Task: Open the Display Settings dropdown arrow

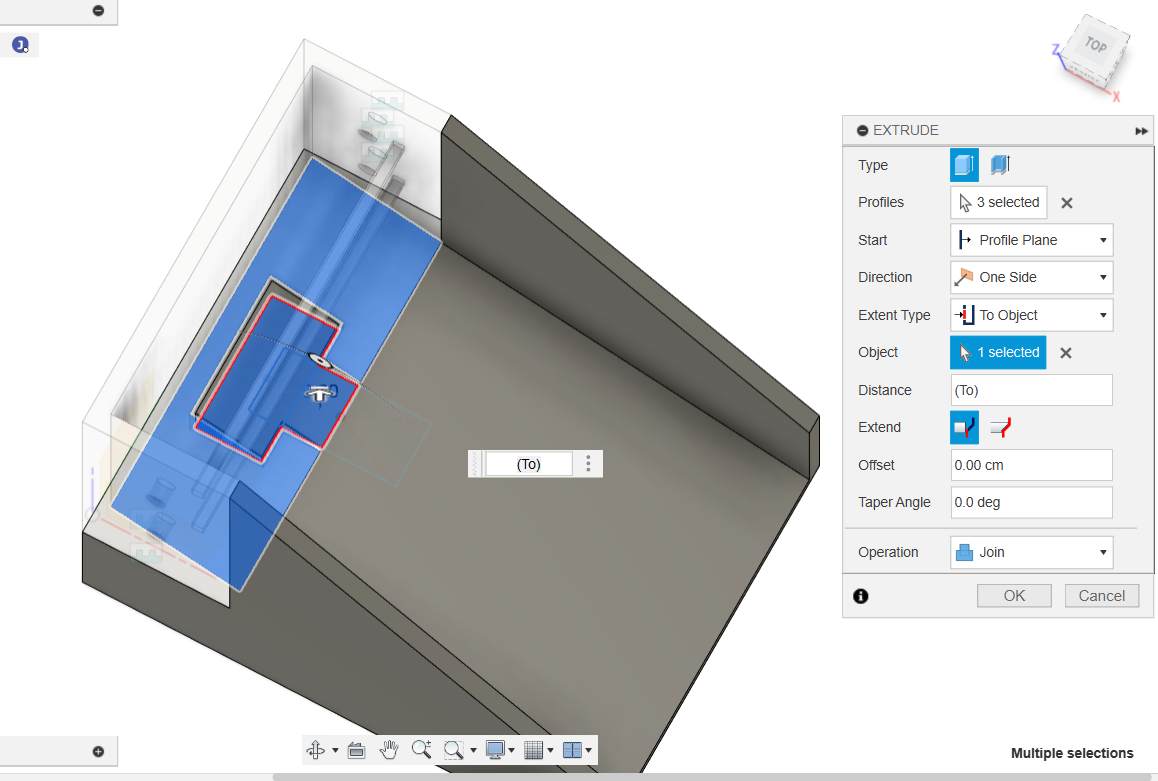Action: (x=511, y=751)
